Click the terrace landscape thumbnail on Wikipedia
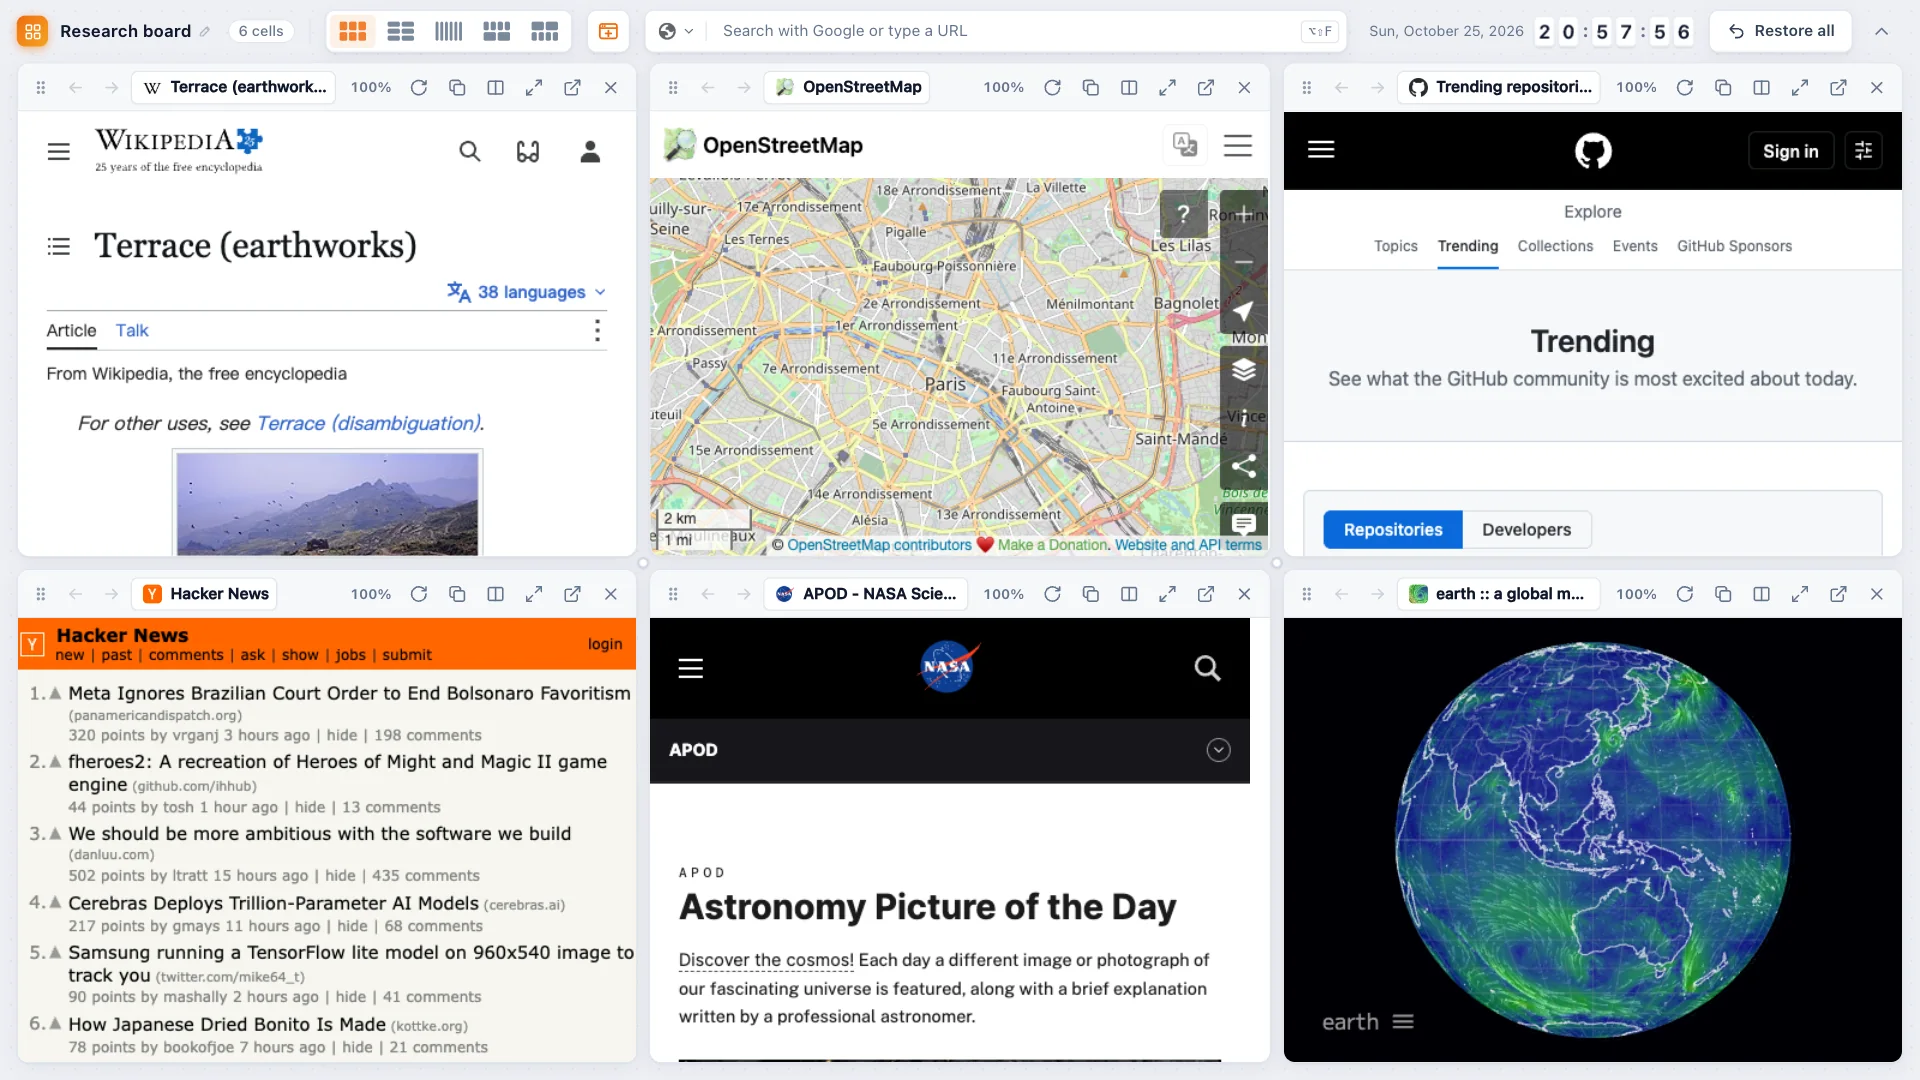 (x=328, y=503)
